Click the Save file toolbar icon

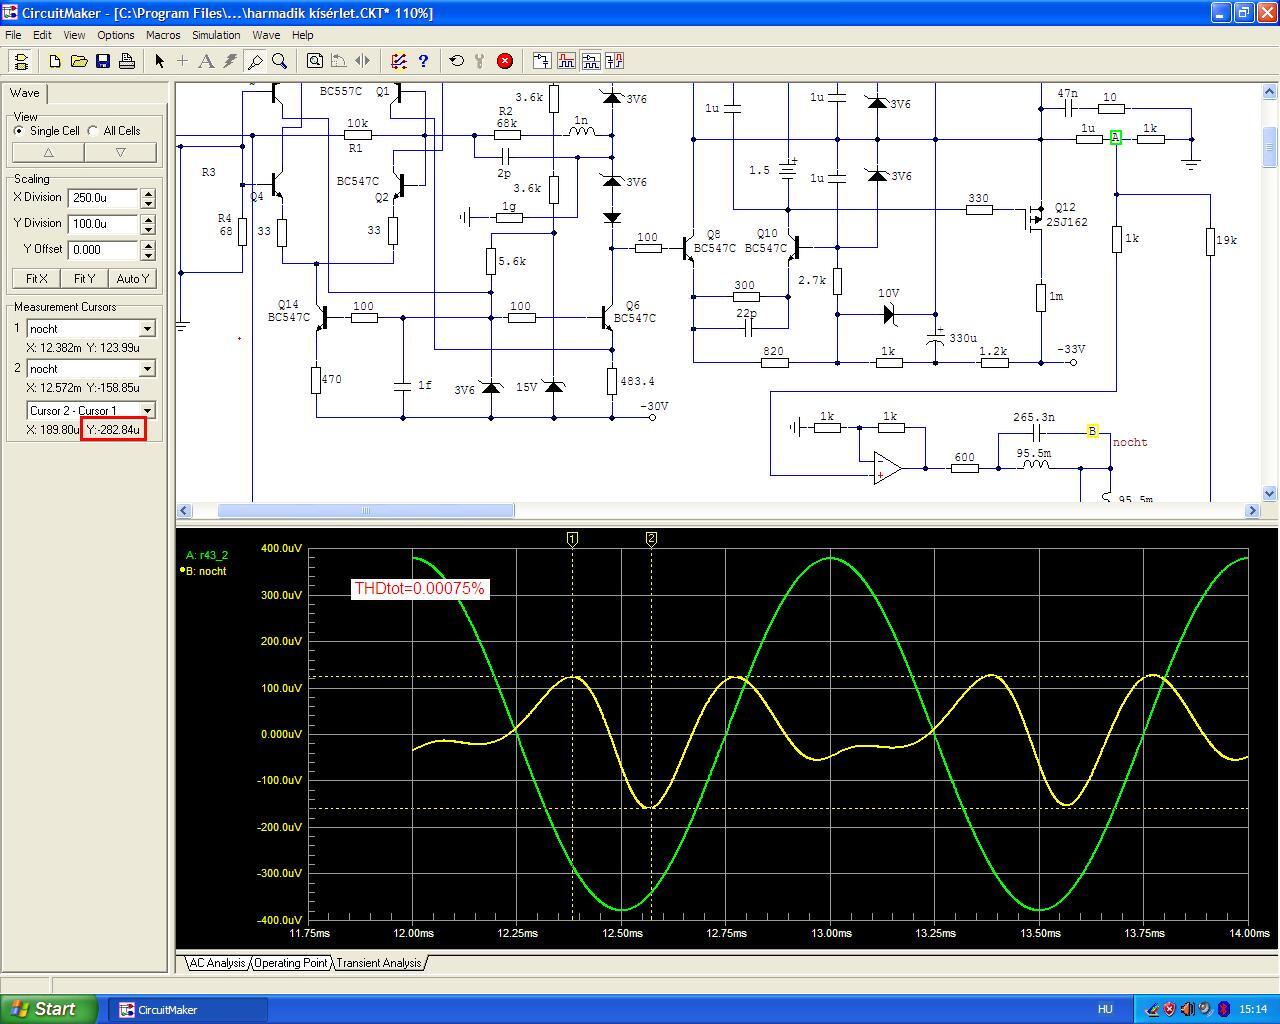(103, 61)
